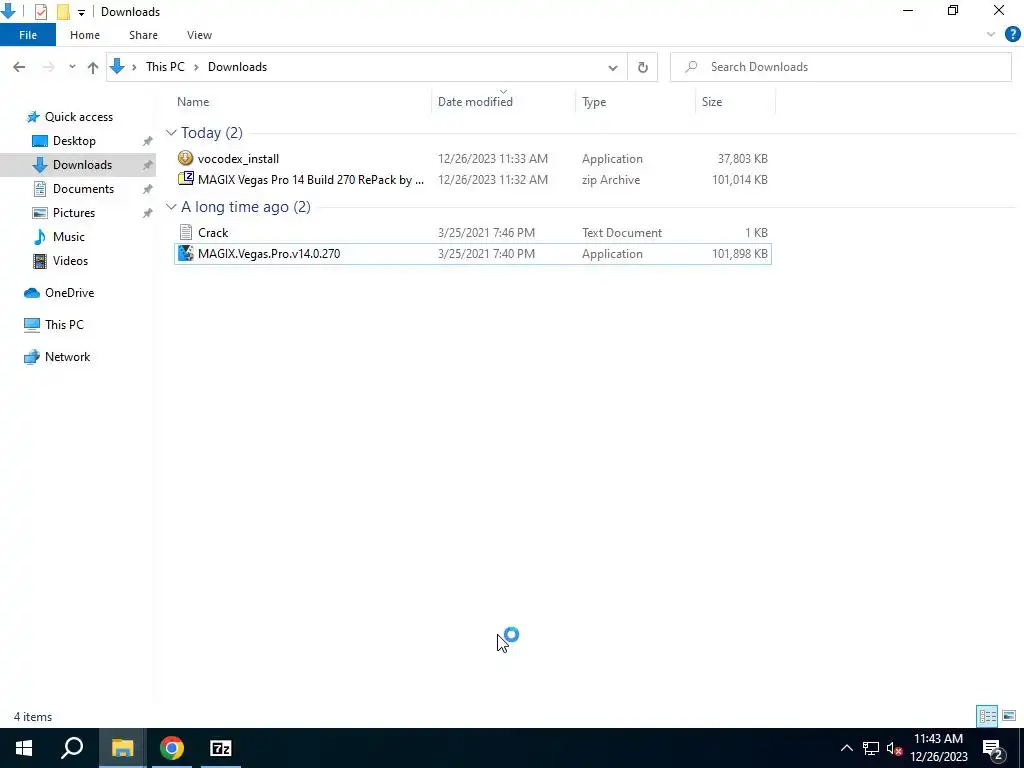Select the MAGIX Vegas Pro zip archive icon

(185, 179)
